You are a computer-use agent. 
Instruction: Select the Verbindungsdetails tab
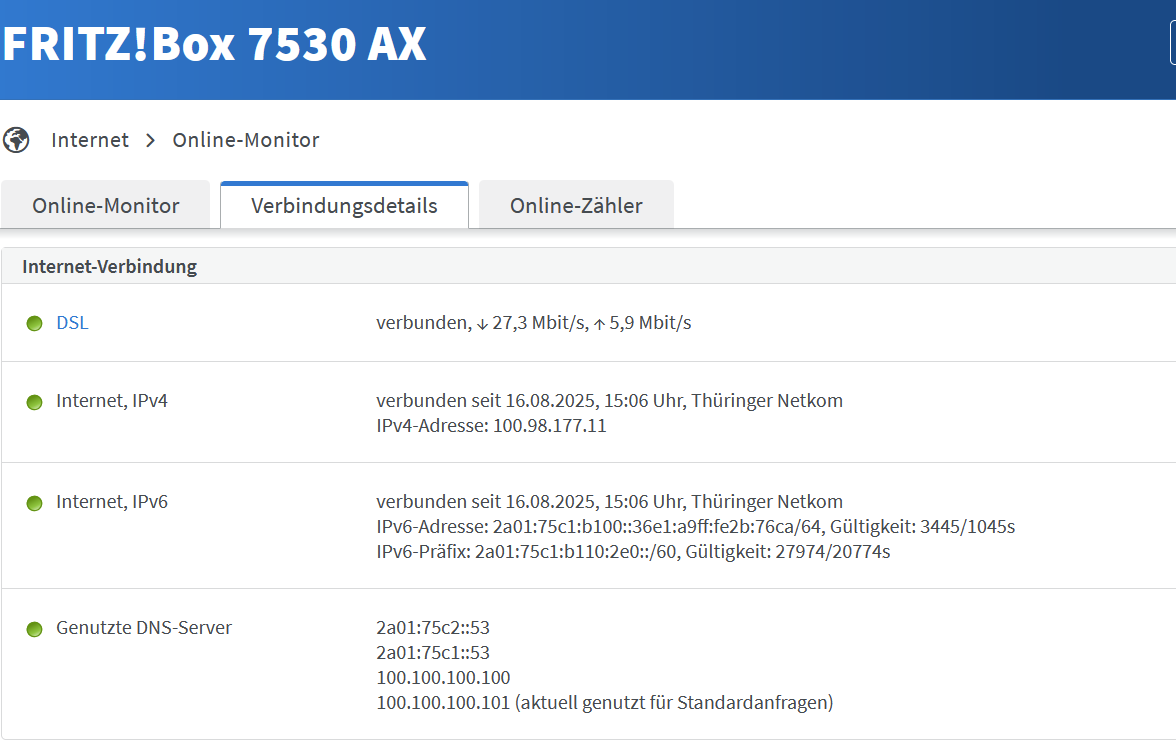click(x=344, y=205)
